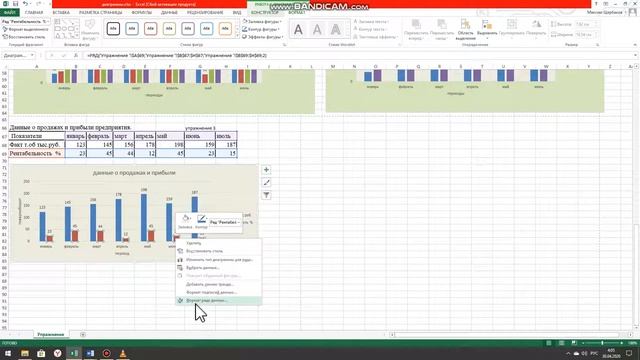Select the Упражнение sheet tab
This screenshot has height=360, width=640.
point(51,335)
